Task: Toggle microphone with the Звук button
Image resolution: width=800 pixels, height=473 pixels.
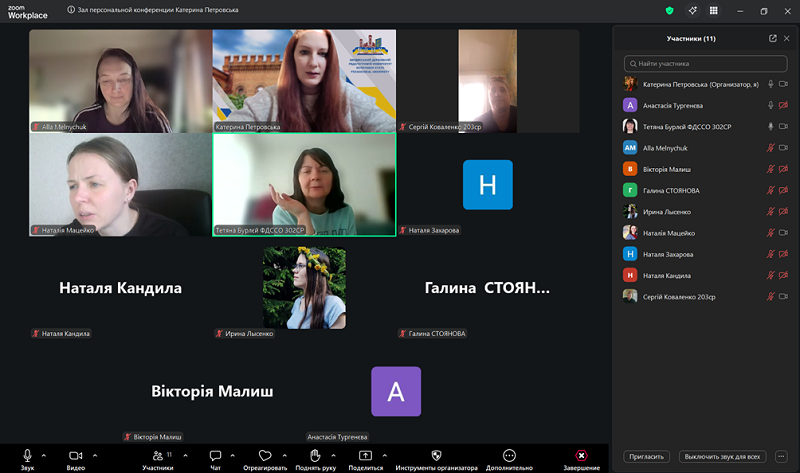Action: [x=27, y=458]
